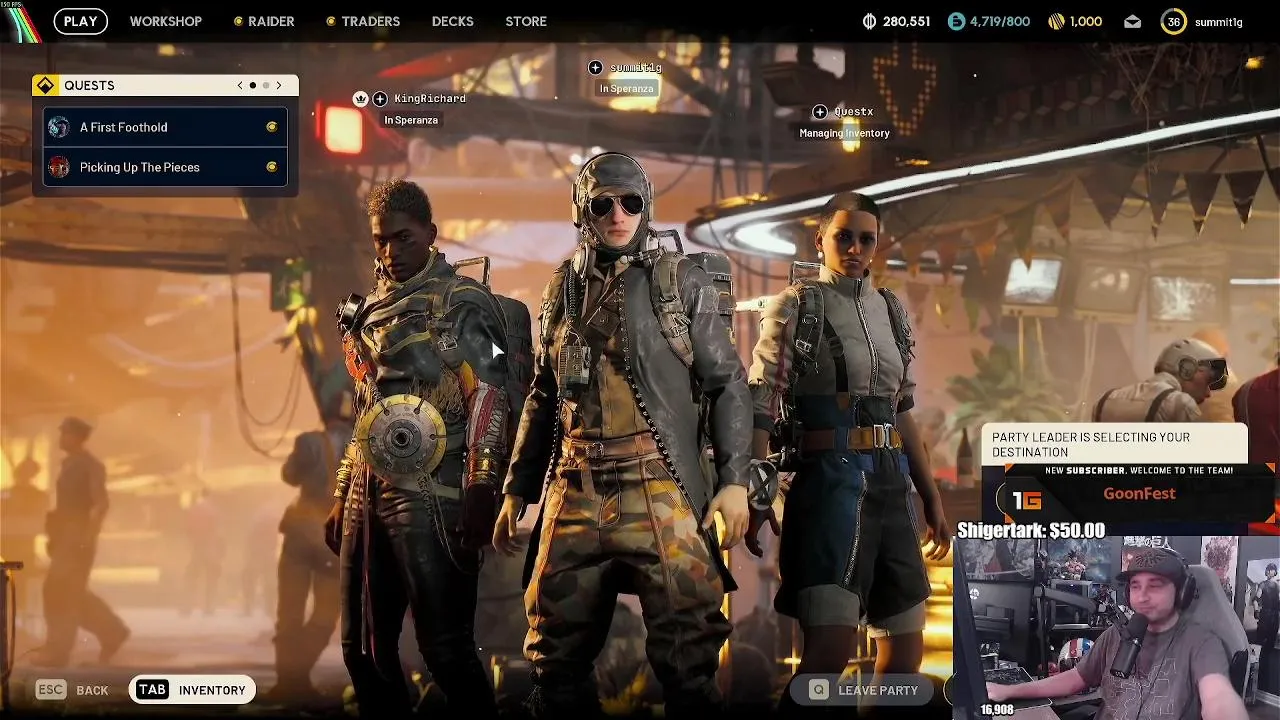Click the gold cred currency icon
The image size is (1280, 720).
tap(1056, 21)
